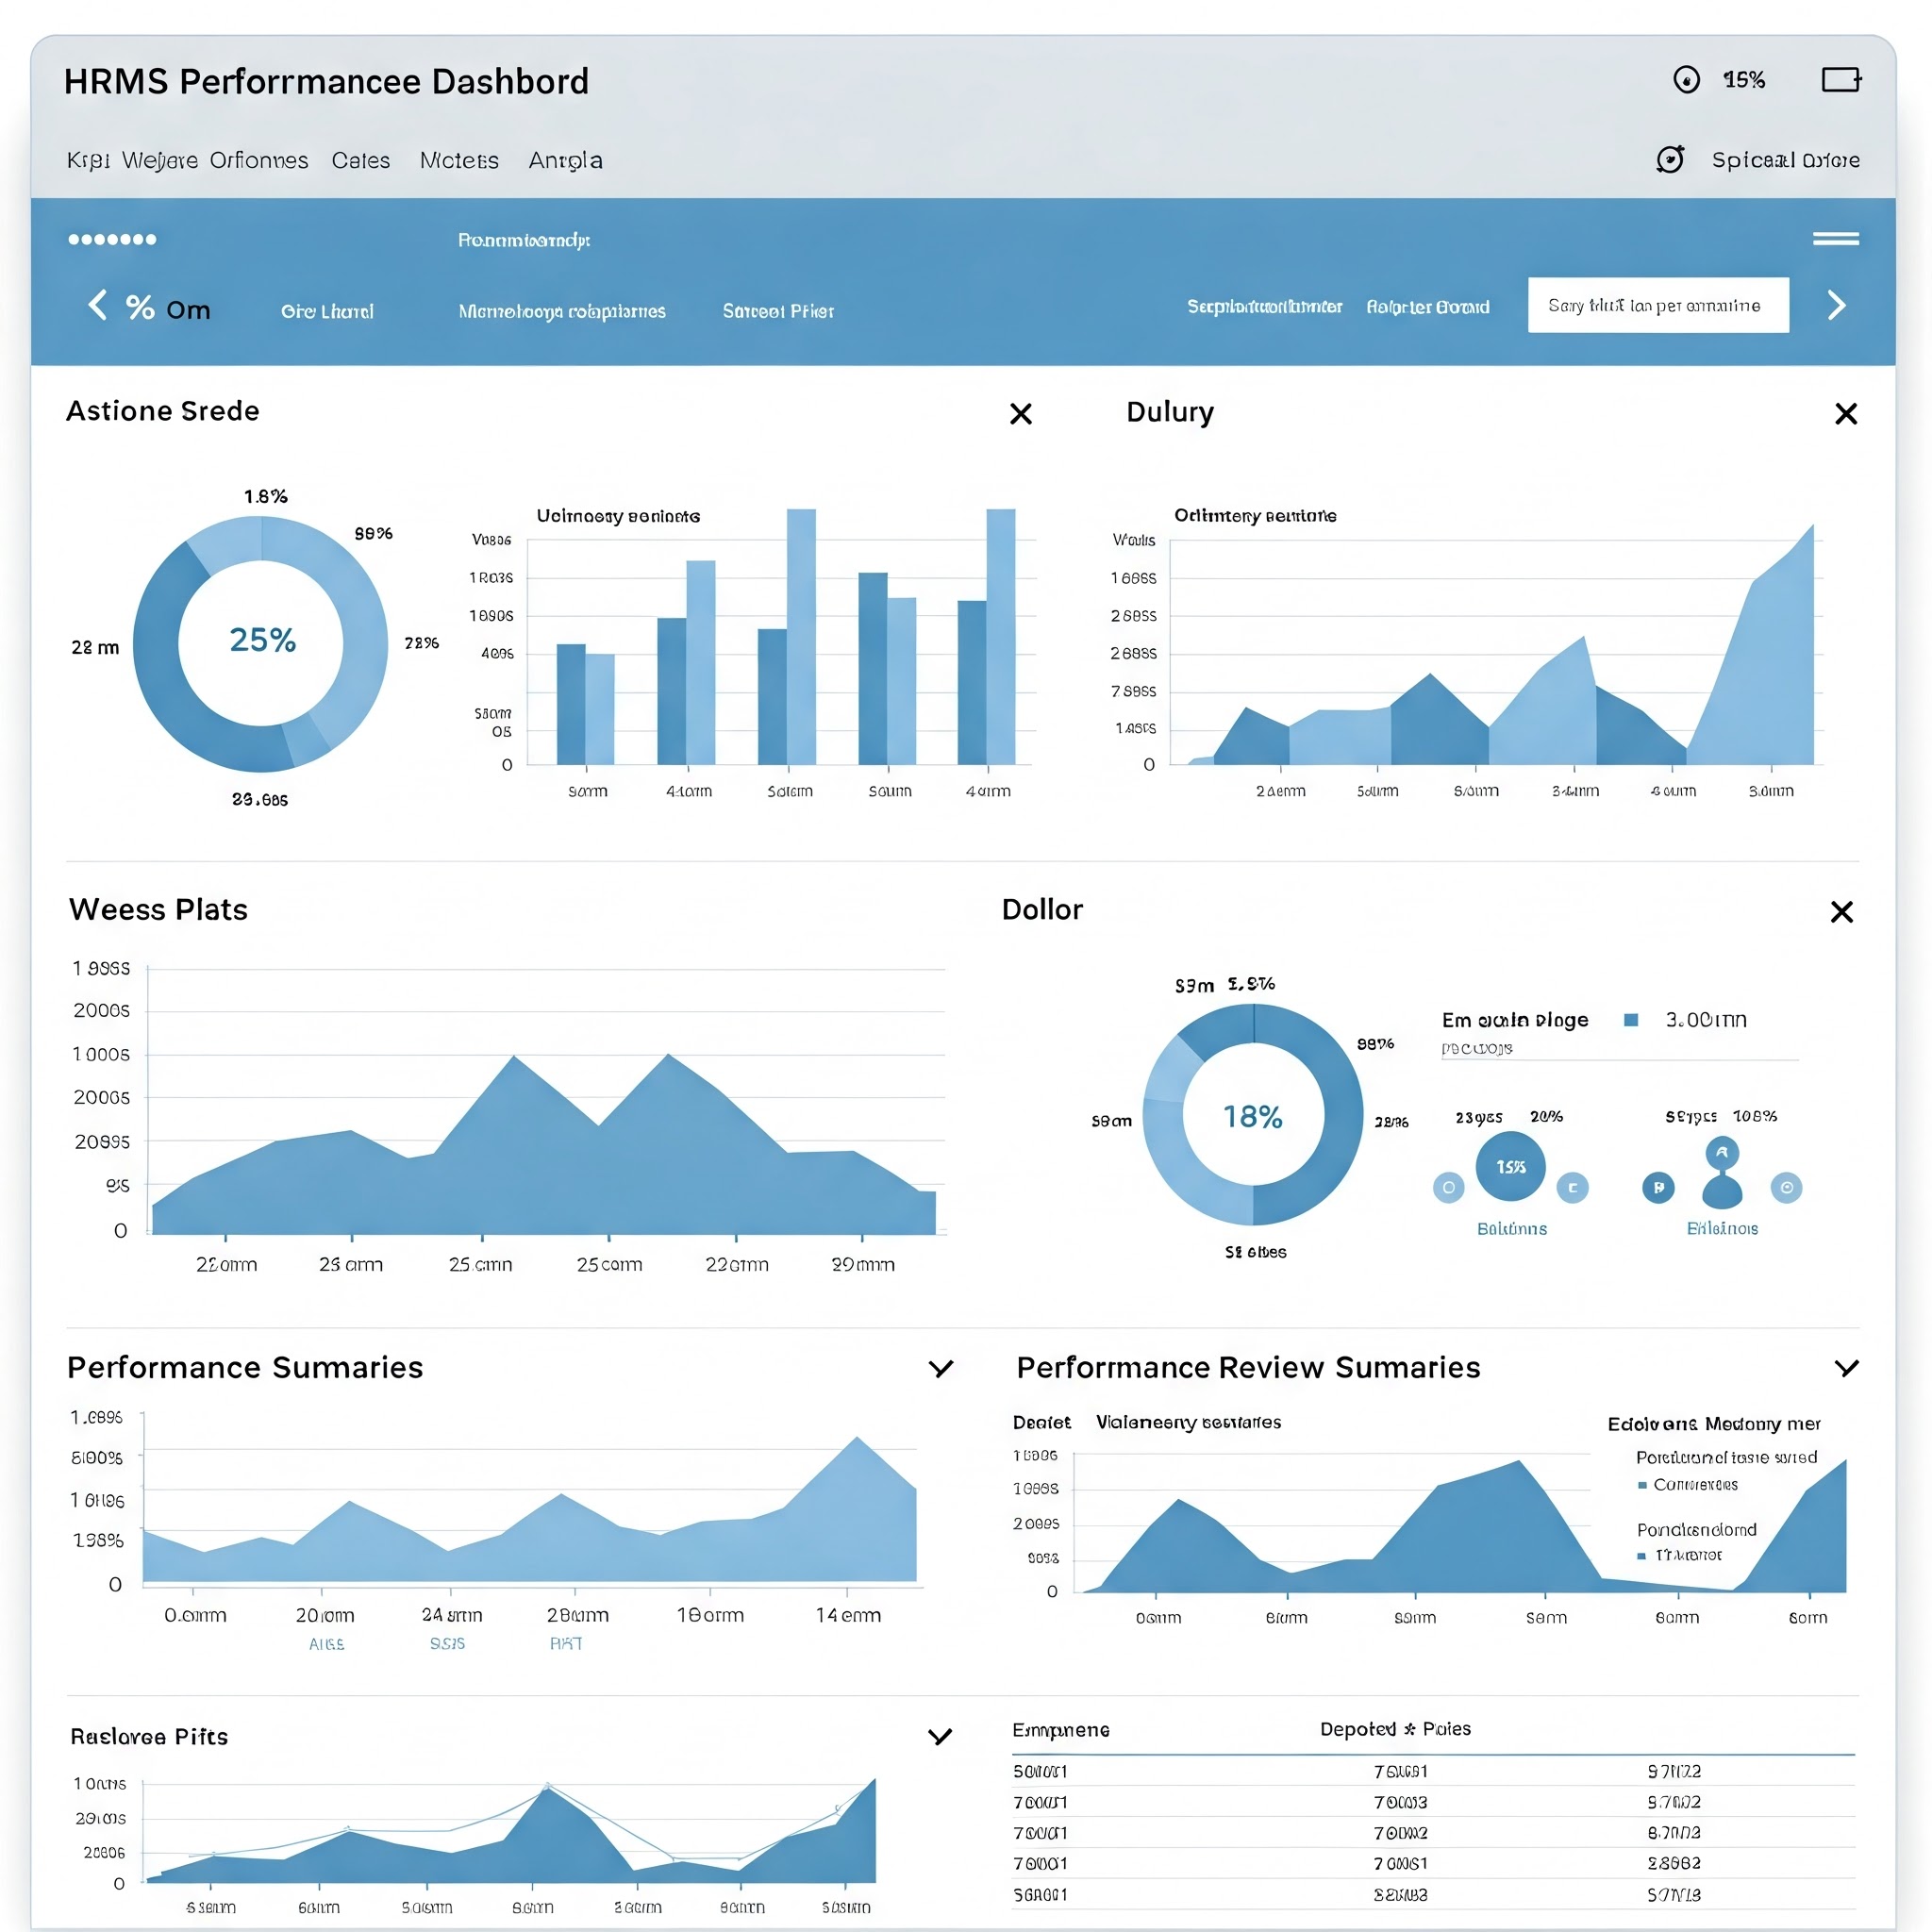Click the right arrow on the blue toolbar

pyautogui.click(x=1836, y=306)
